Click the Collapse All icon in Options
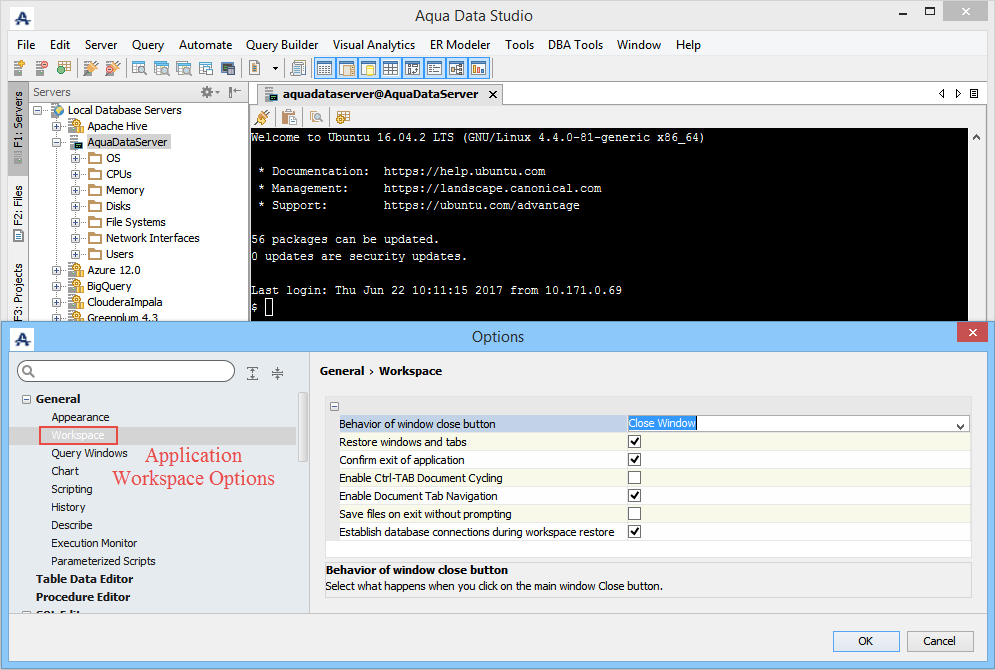The image size is (995, 670). (x=277, y=373)
